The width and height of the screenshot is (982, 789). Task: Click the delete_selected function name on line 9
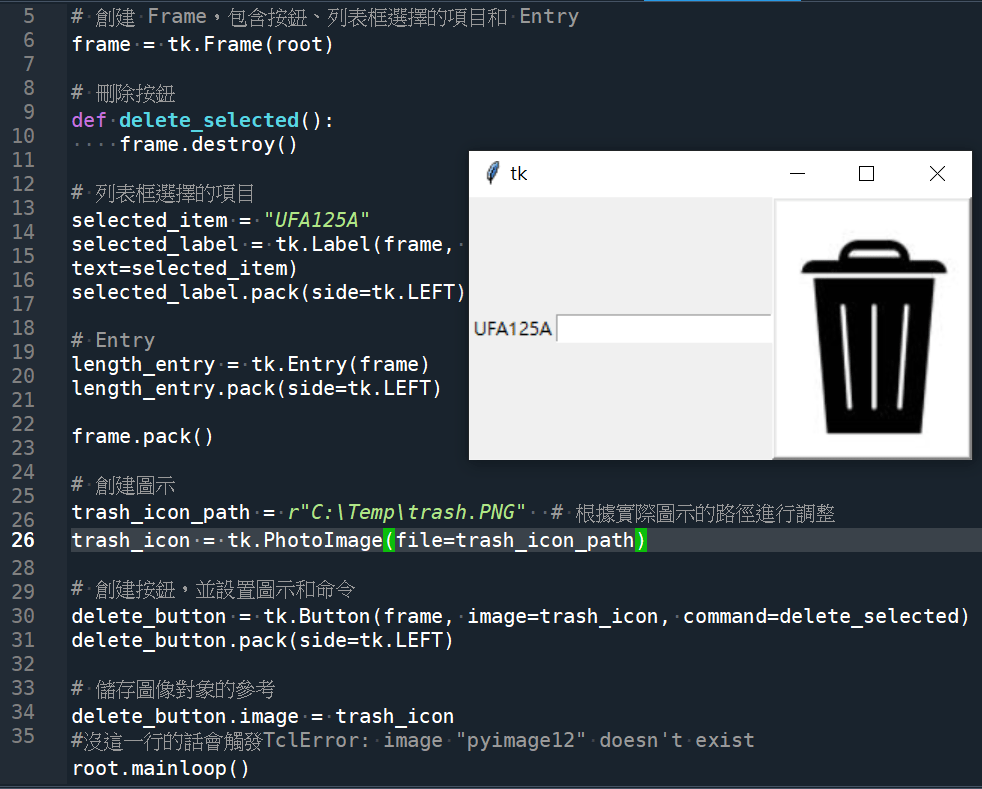(x=207, y=119)
